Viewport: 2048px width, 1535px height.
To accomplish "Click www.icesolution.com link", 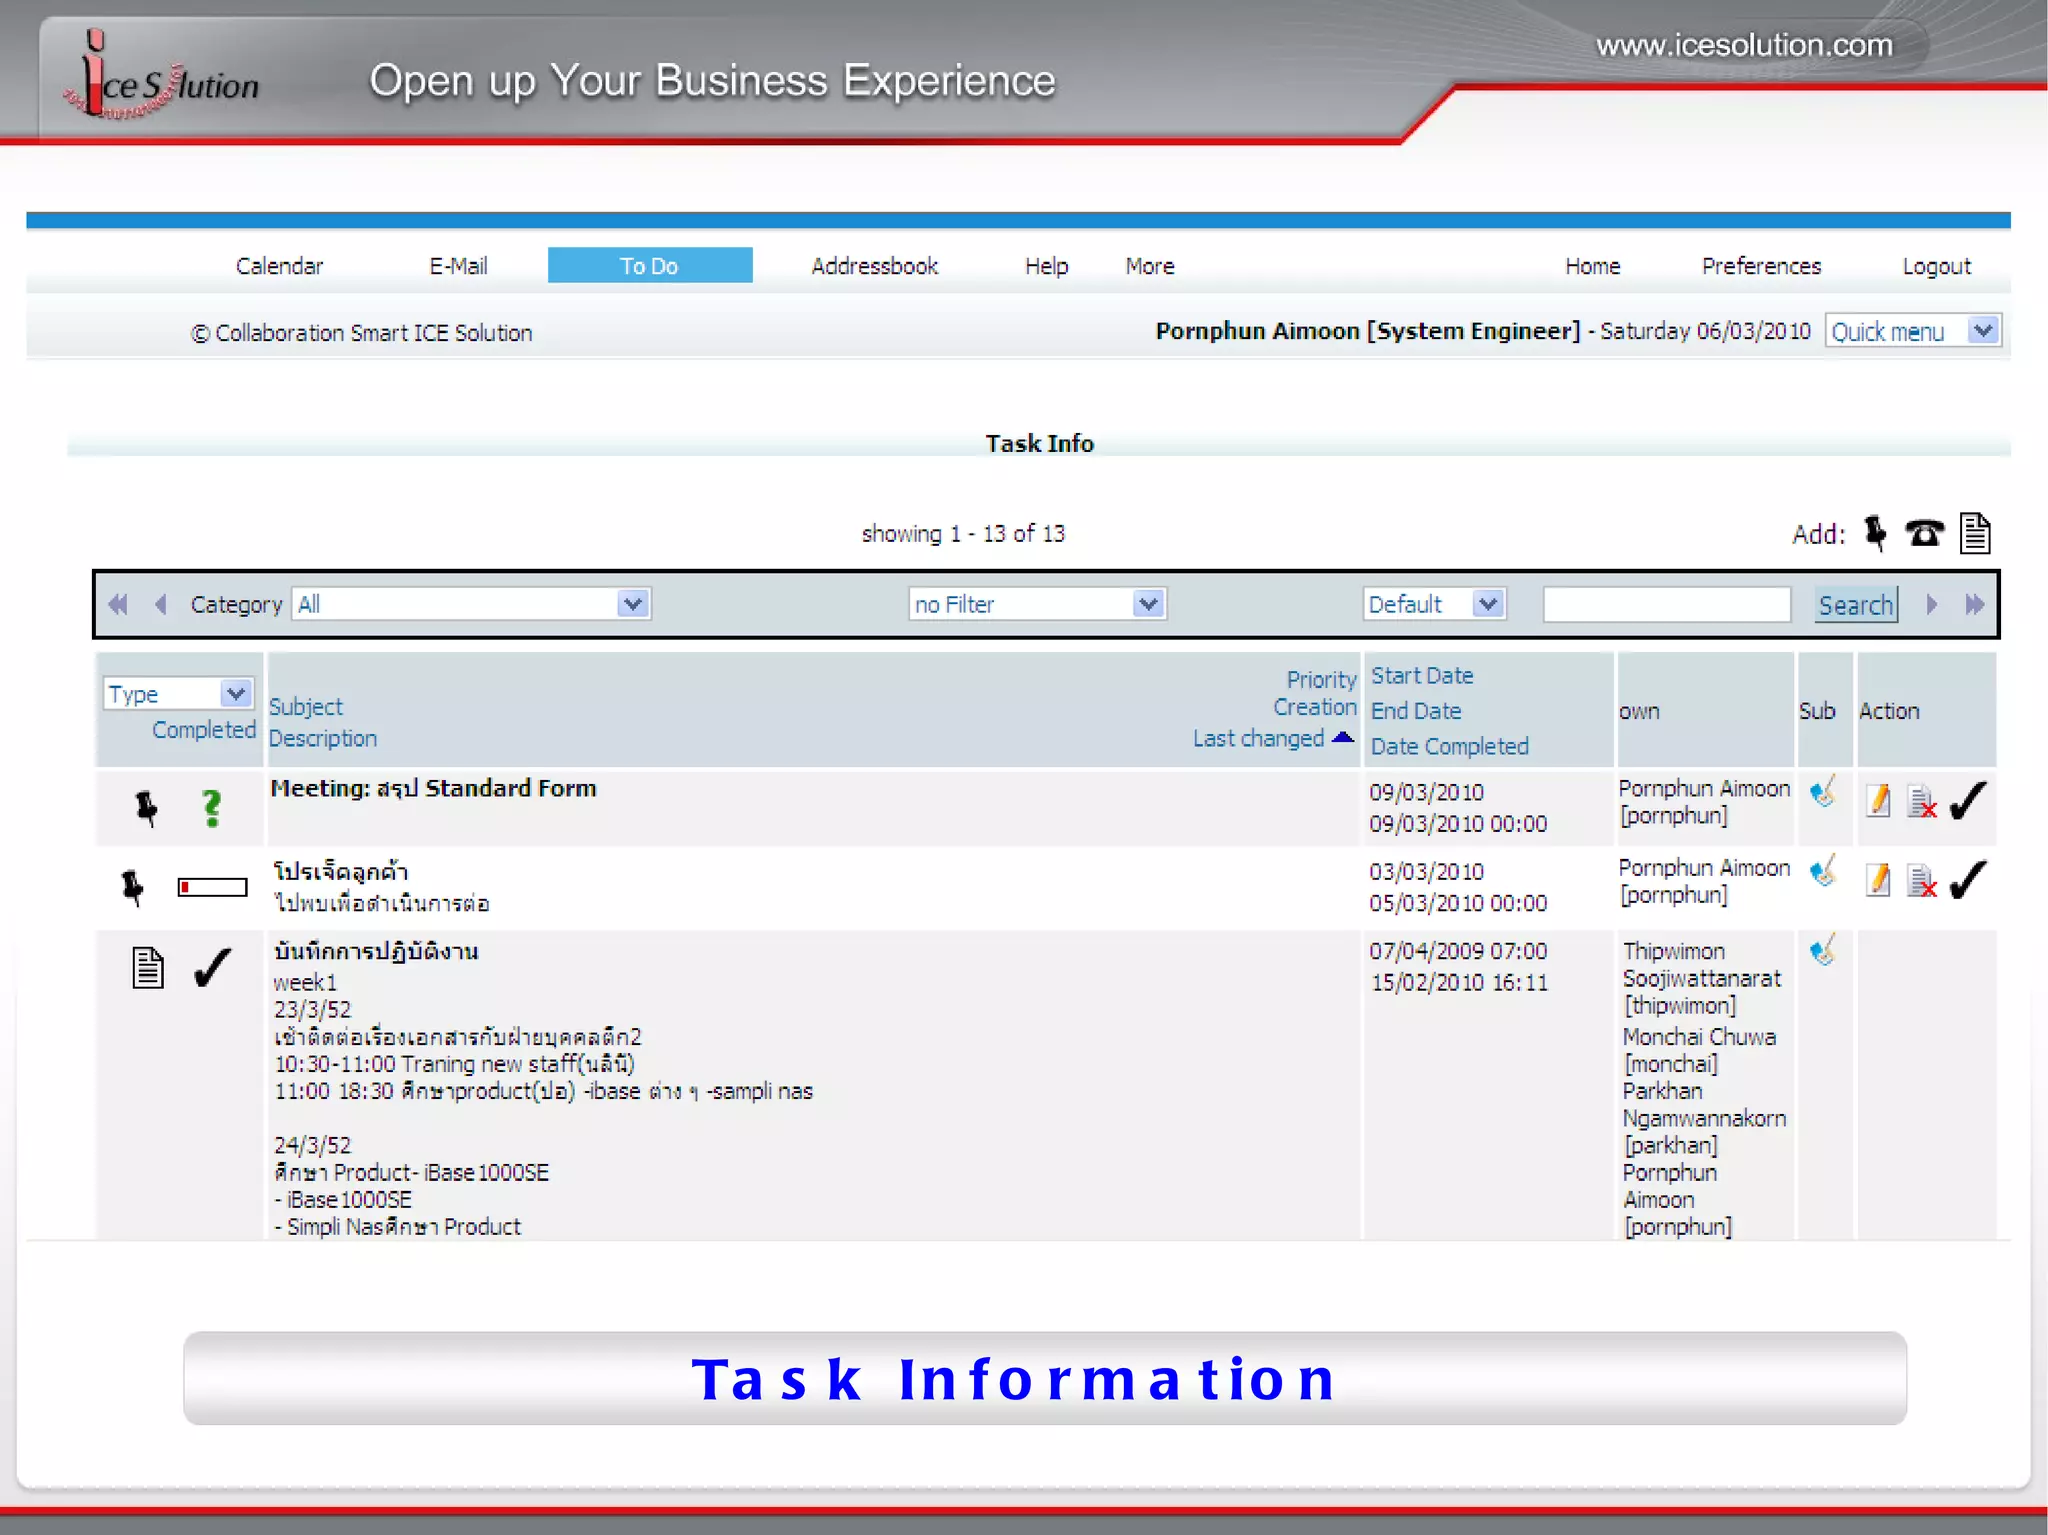I will 1744,45.
